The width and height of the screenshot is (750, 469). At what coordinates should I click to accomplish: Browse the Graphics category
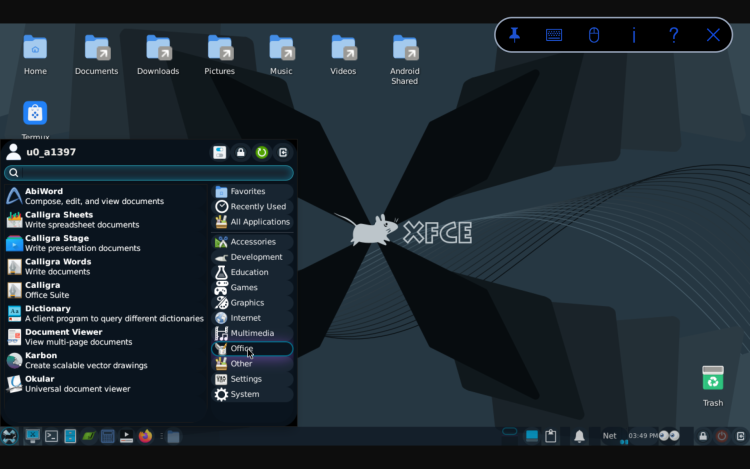[252, 303]
